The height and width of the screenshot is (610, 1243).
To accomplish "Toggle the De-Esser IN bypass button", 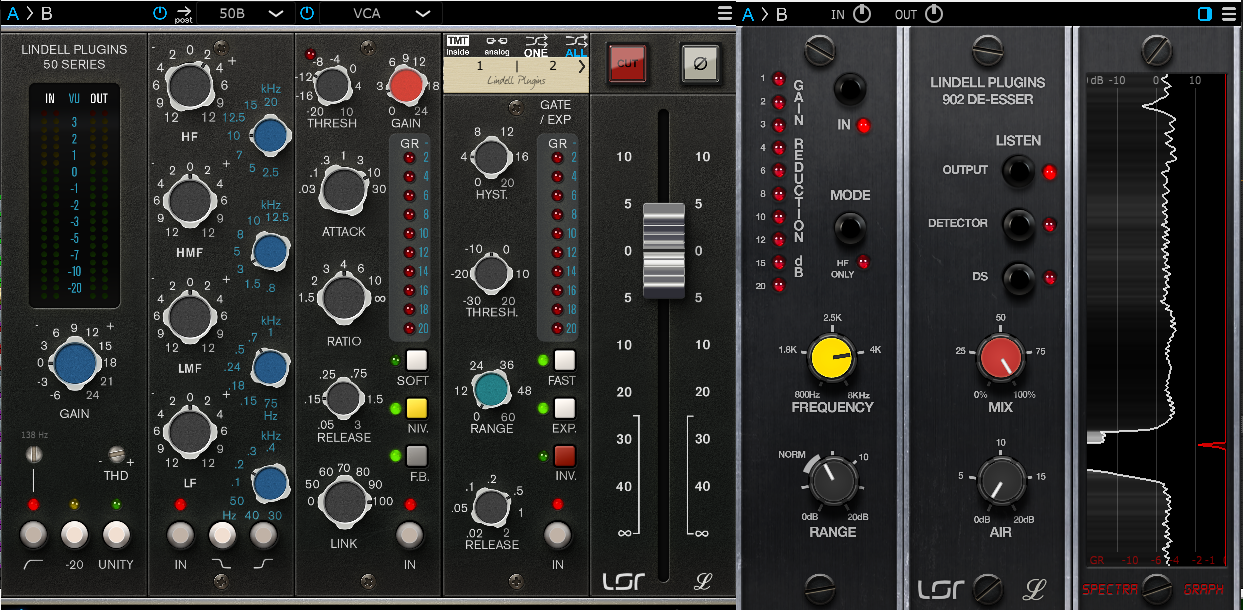I will pyautogui.click(x=850, y=89).
